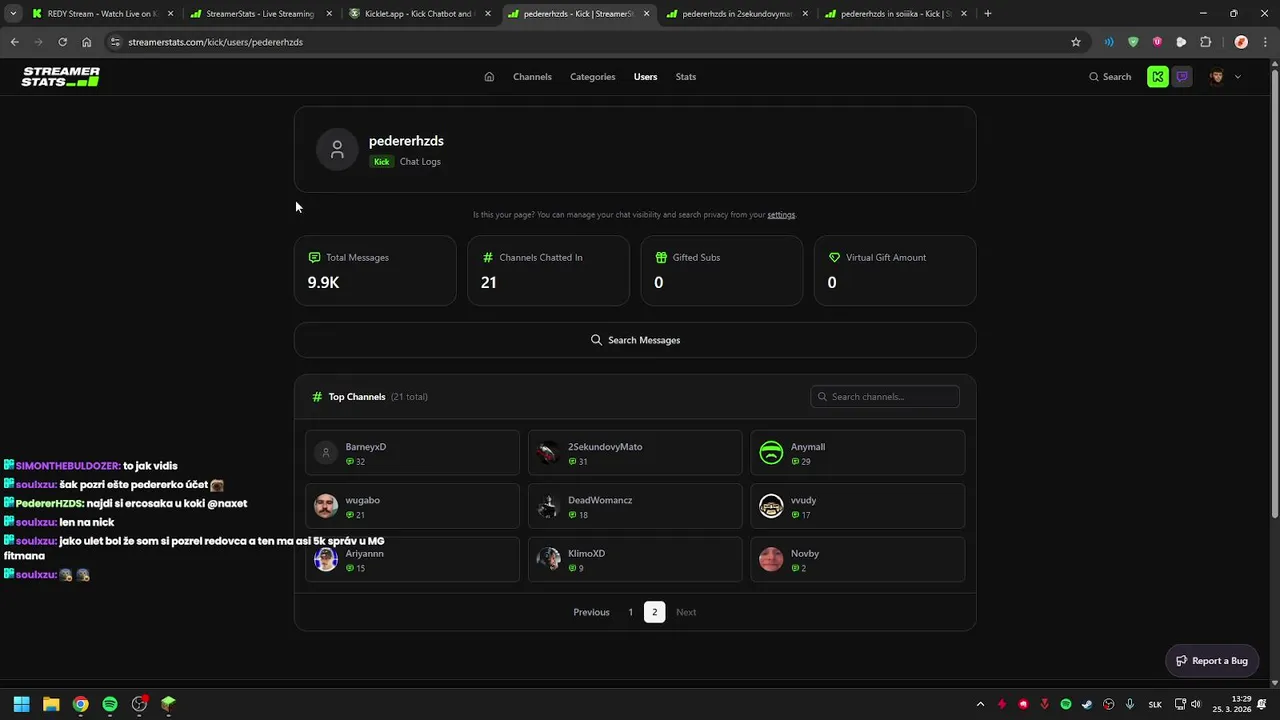Open Anymall channel card
The image size is (1280, 720).
pos(858,453)
